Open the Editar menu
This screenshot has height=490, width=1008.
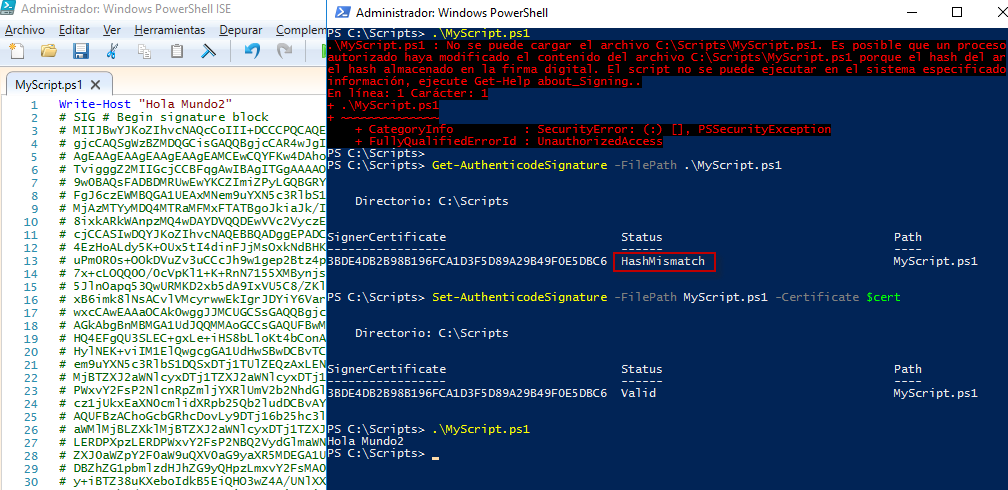[x=74, y=30]
